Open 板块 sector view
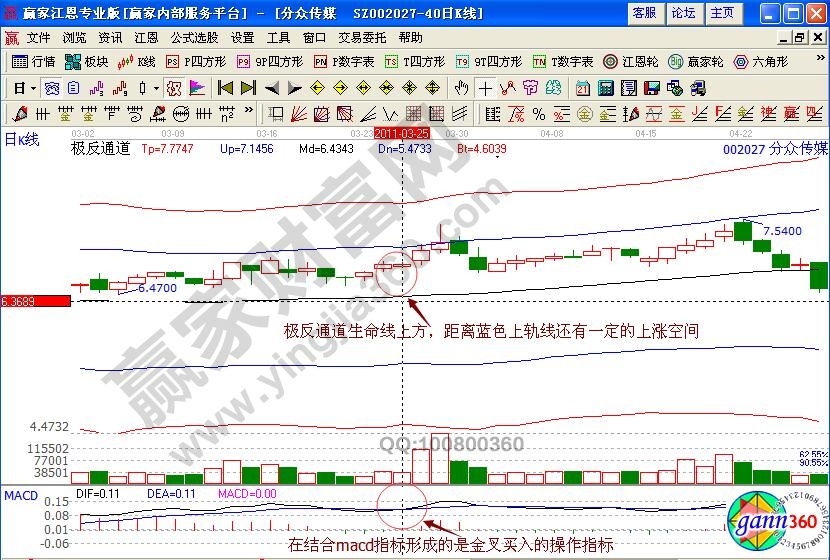Viewport: 830px width, 560px height. (86, 62)
